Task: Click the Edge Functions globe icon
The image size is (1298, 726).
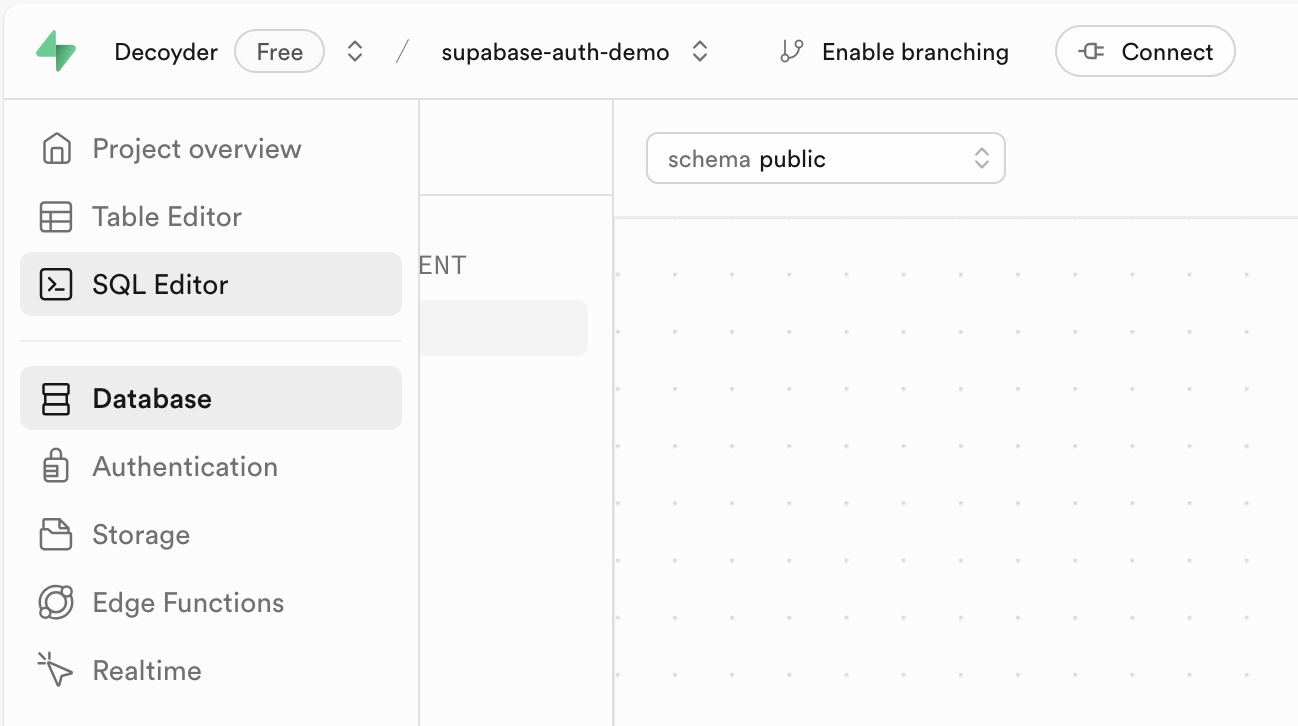Action: coord(56,603)
